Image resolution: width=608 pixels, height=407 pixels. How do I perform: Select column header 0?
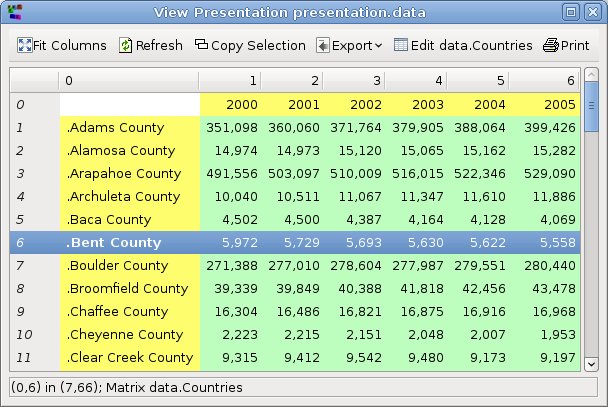[x=129, y=81]
